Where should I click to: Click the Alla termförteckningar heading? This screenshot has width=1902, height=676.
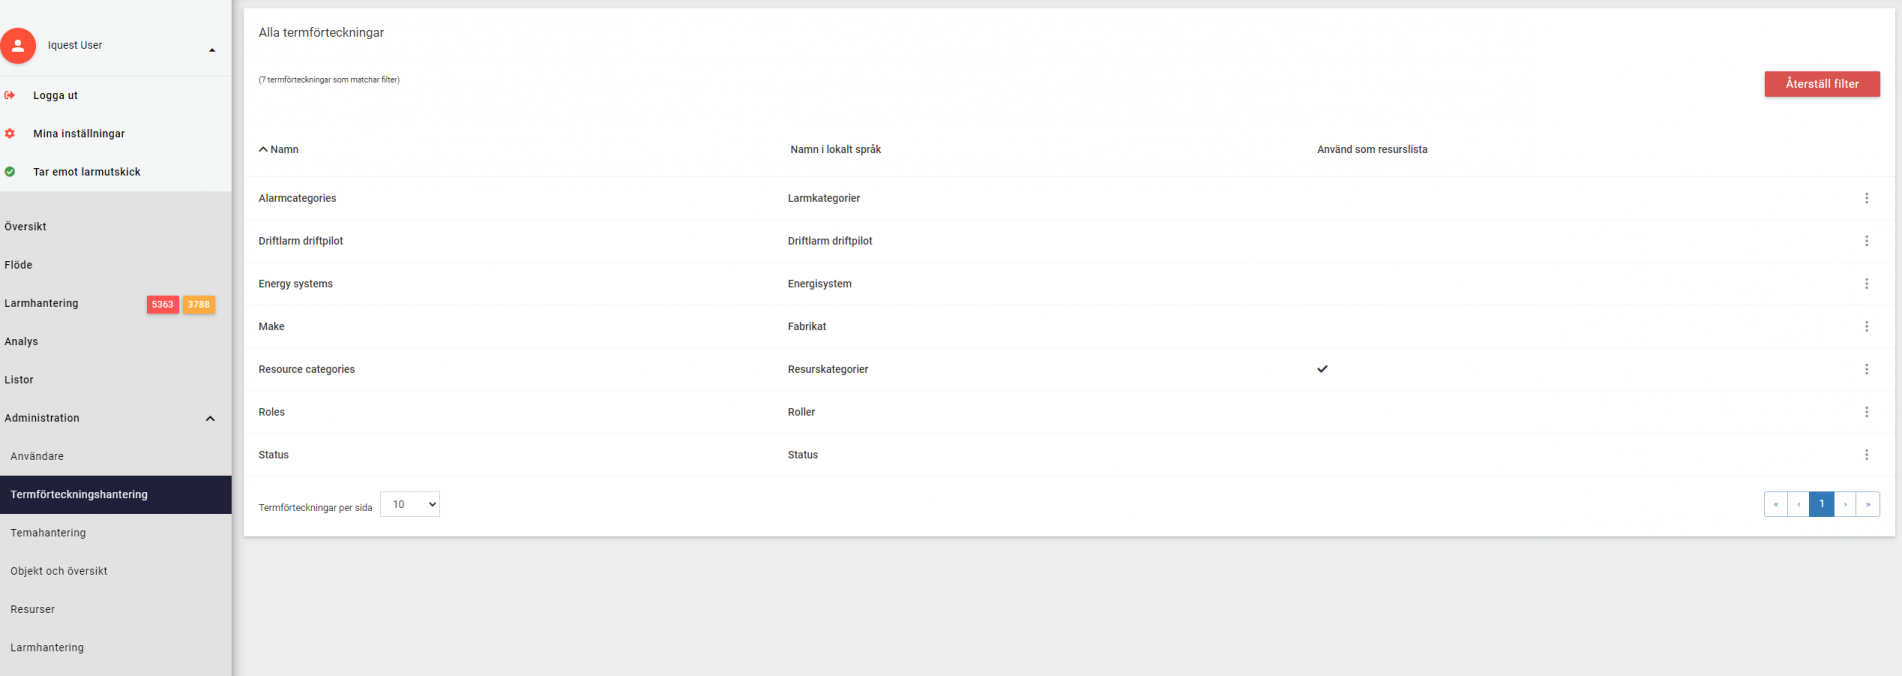tap(321, 33)
